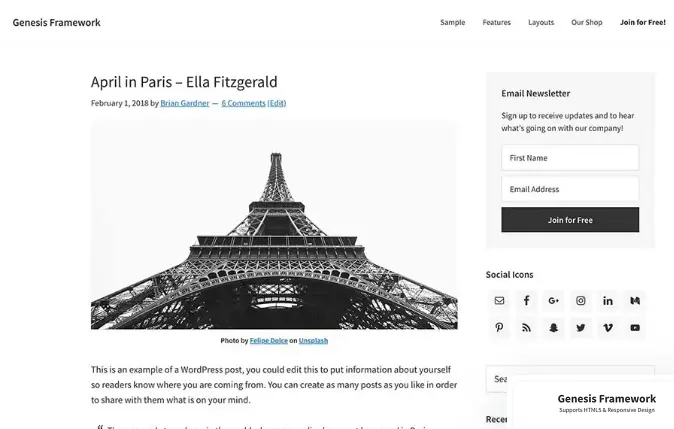The width and height of the screenshot is (674, 429).
Task: Open the Facebook social icon
Action: (x=526, y=300)
